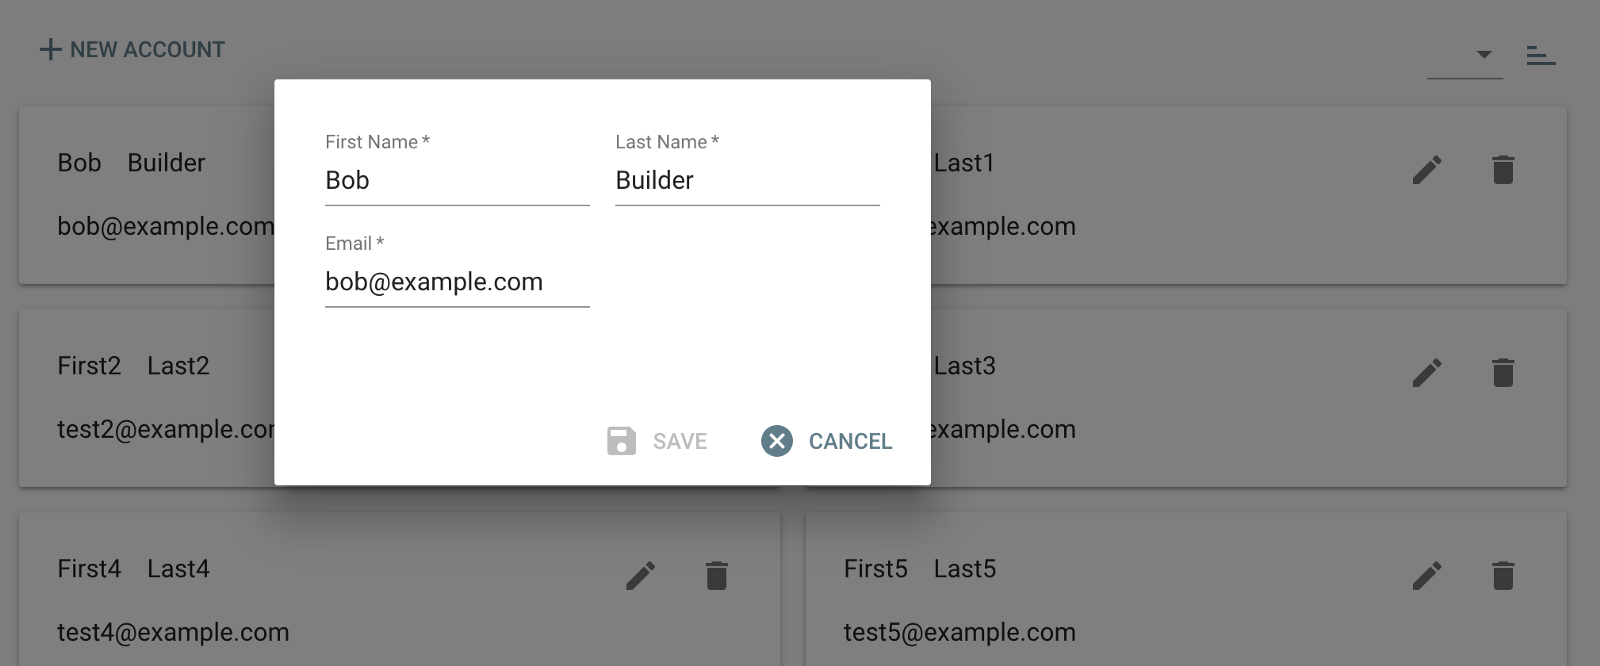Edit the First5 Last5 account
Image resolution: width=1600 pixels, height=666 pixels.
click(1427, 576)
